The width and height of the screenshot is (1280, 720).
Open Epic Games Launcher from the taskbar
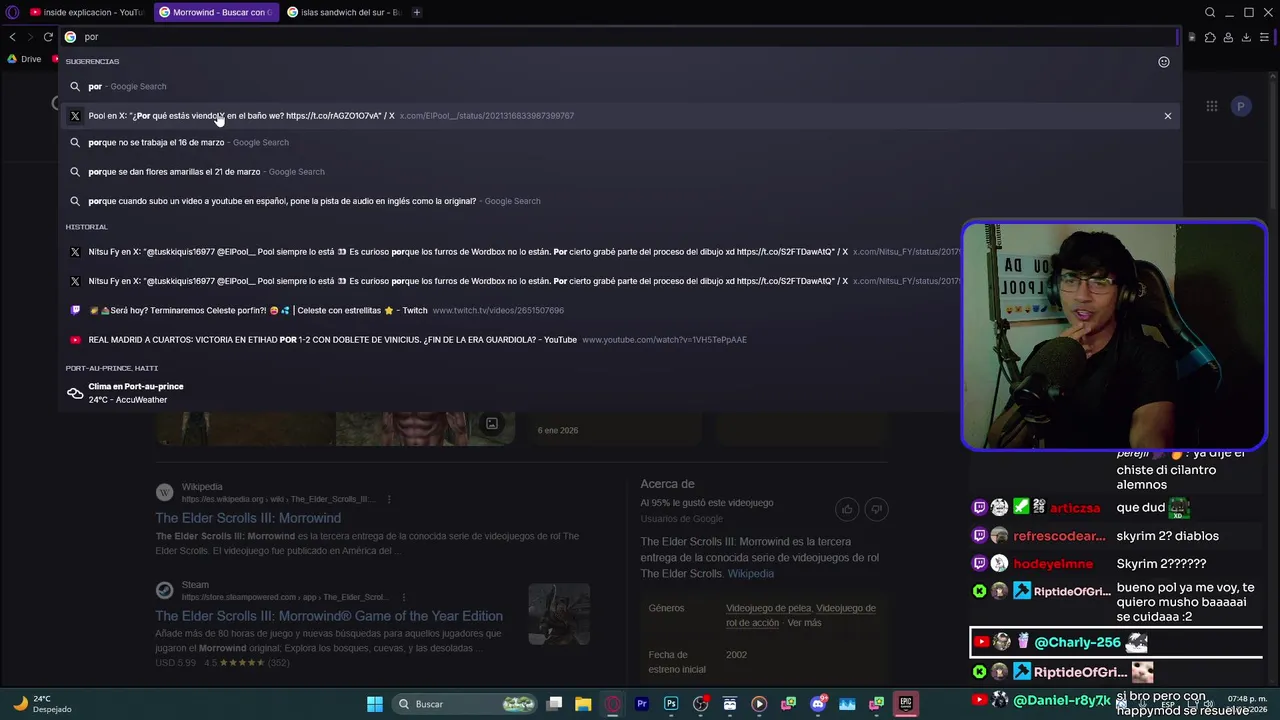(906, 704)
